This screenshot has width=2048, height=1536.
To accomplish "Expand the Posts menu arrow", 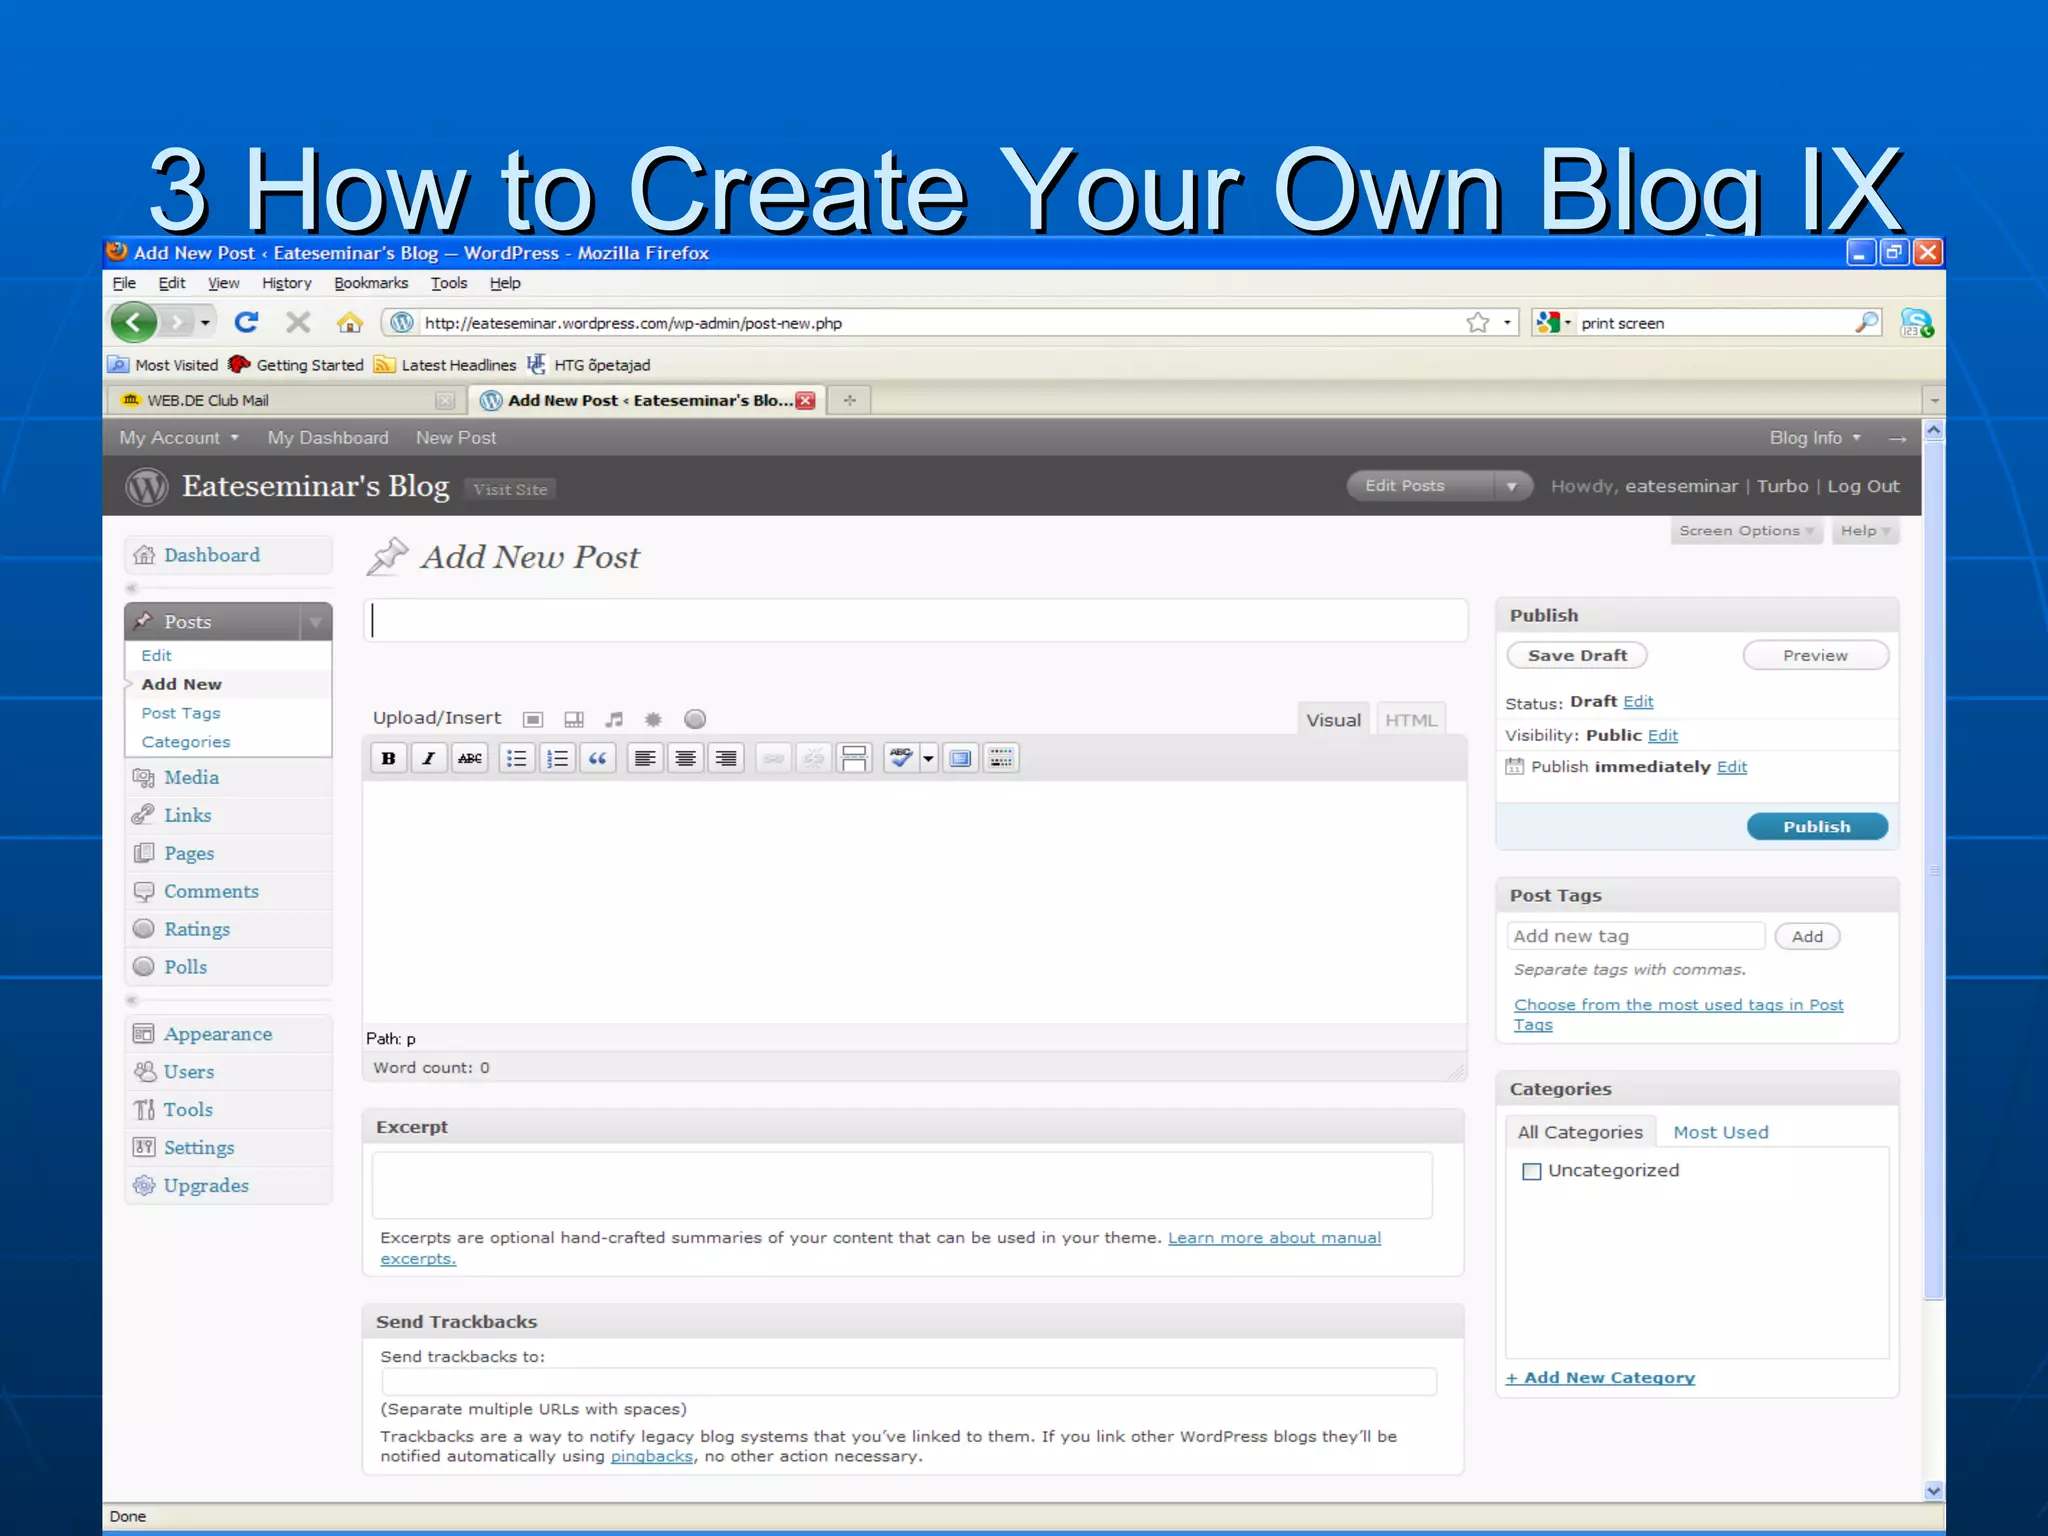I will click(x=315, y=622).
